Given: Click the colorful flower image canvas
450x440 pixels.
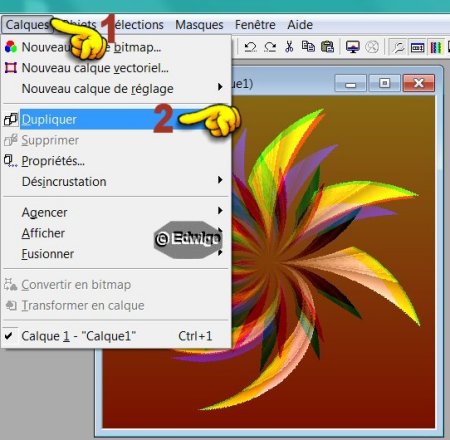Looking at the screenshot, I should (x=333, y=260).
